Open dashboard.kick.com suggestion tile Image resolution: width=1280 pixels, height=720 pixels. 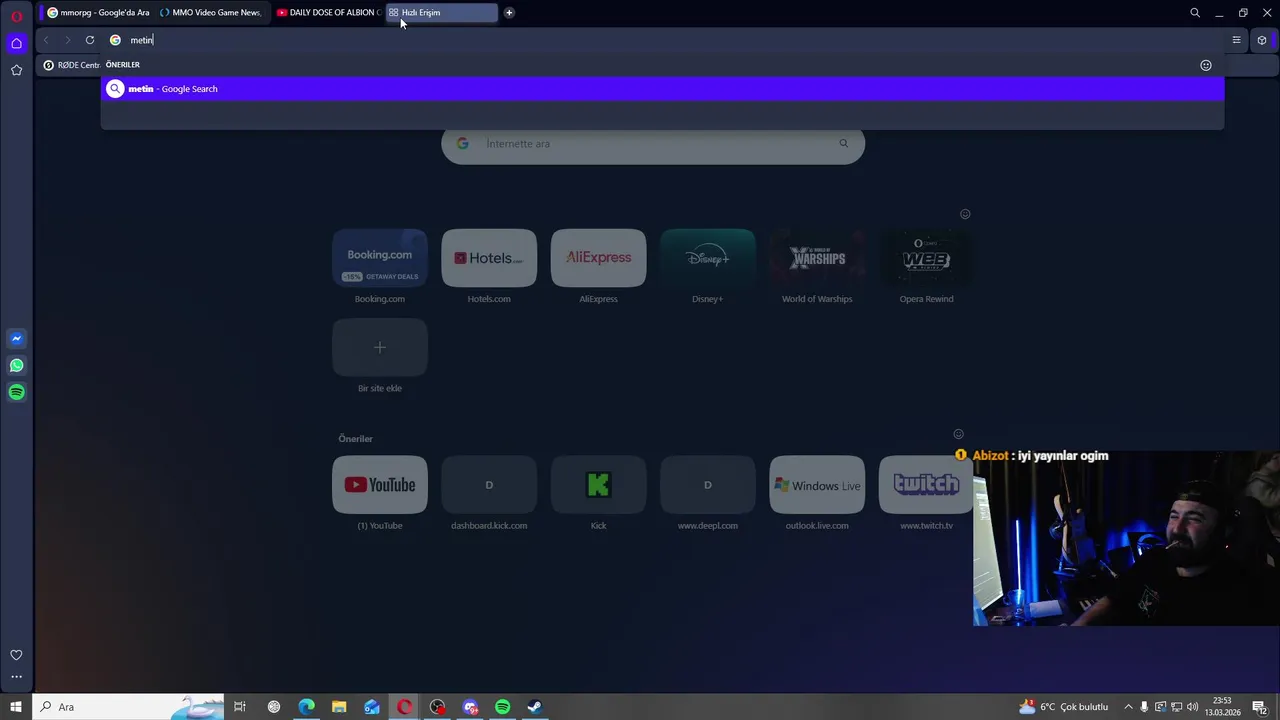coord(489,485)
